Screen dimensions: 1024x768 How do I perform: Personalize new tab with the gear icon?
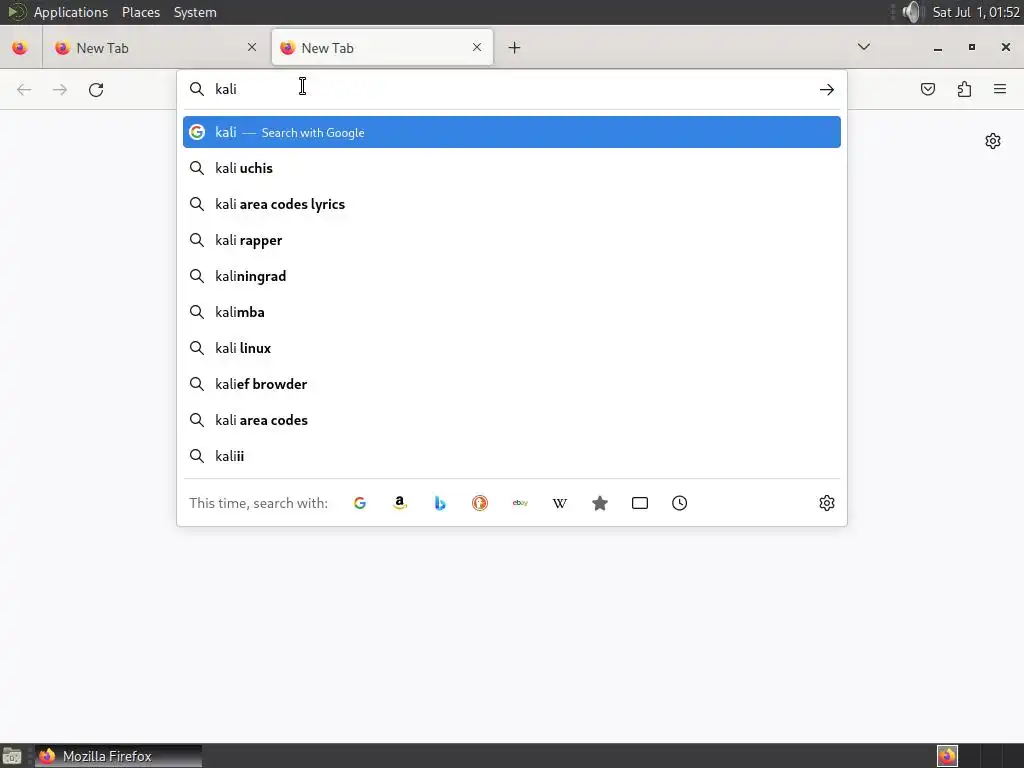(x=993, y=141)
